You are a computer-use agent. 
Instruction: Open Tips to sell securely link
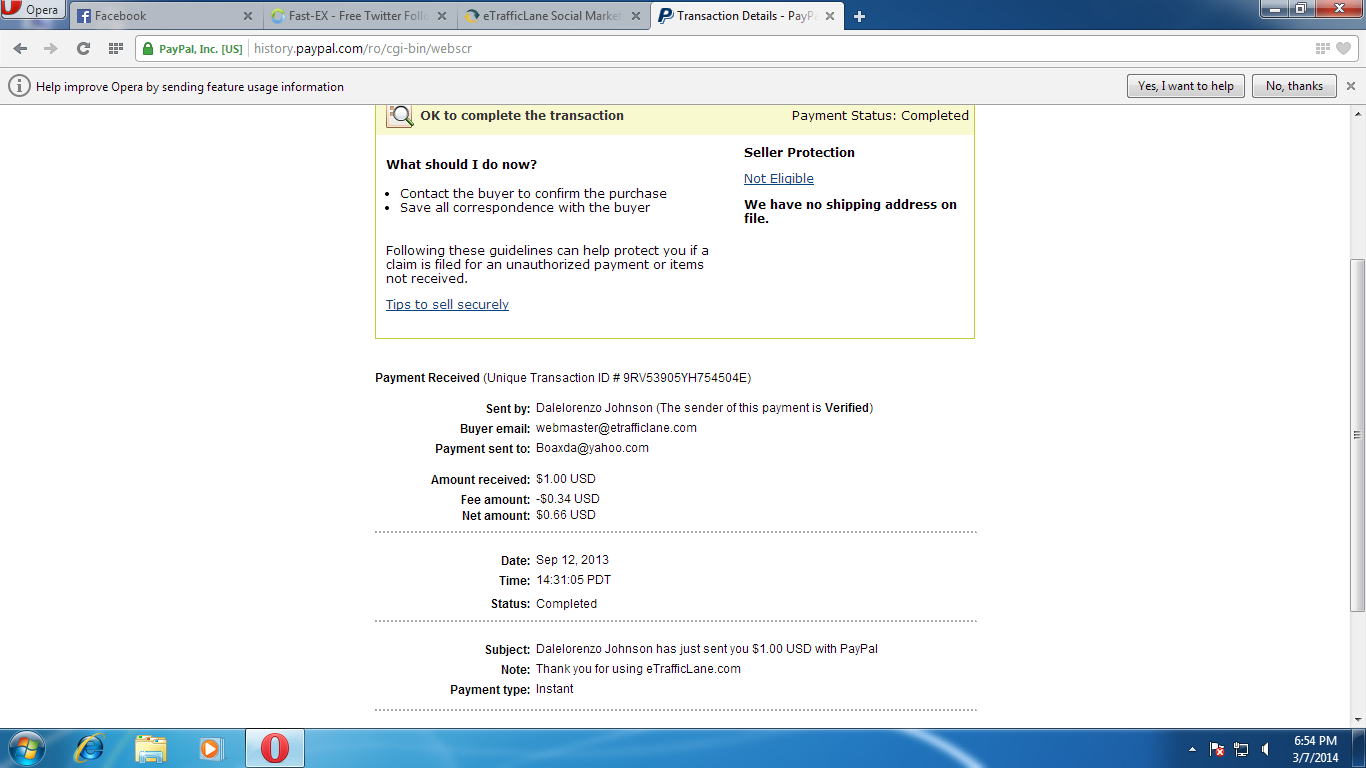point(447,305)
